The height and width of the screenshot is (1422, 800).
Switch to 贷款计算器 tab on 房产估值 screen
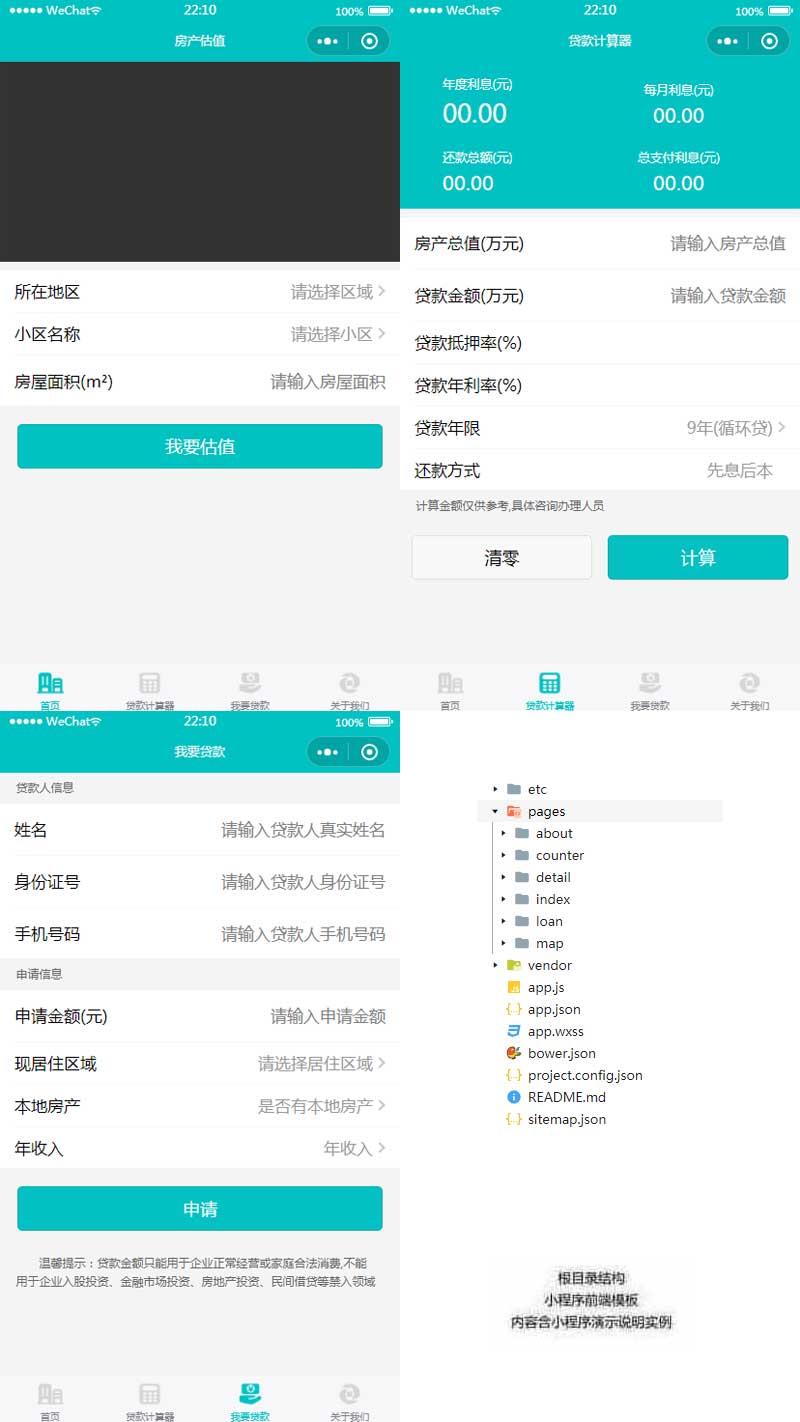[150, 688]
